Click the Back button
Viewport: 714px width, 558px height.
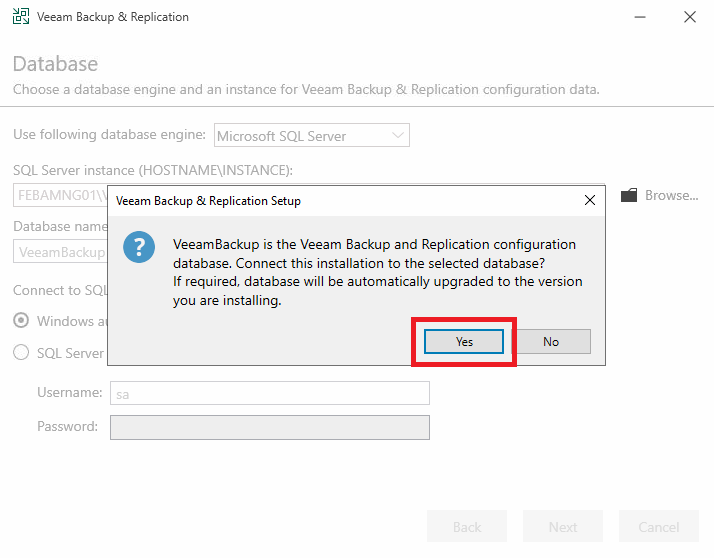467,527
